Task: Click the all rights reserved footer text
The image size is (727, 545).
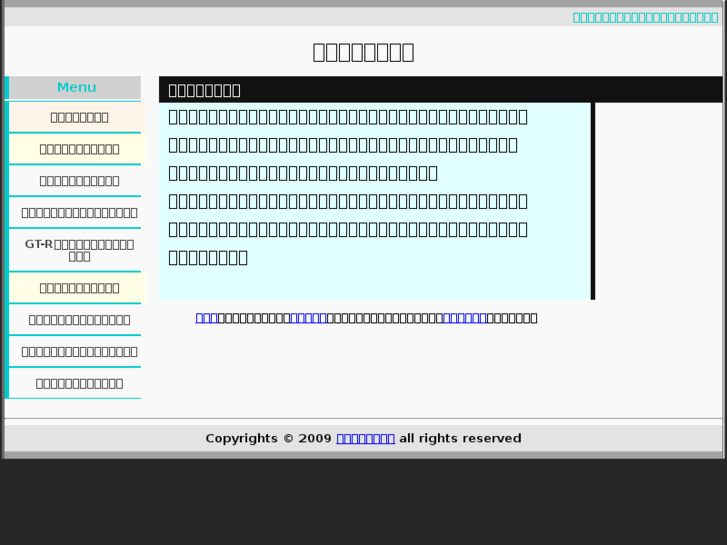Action: tap(460, 438)
